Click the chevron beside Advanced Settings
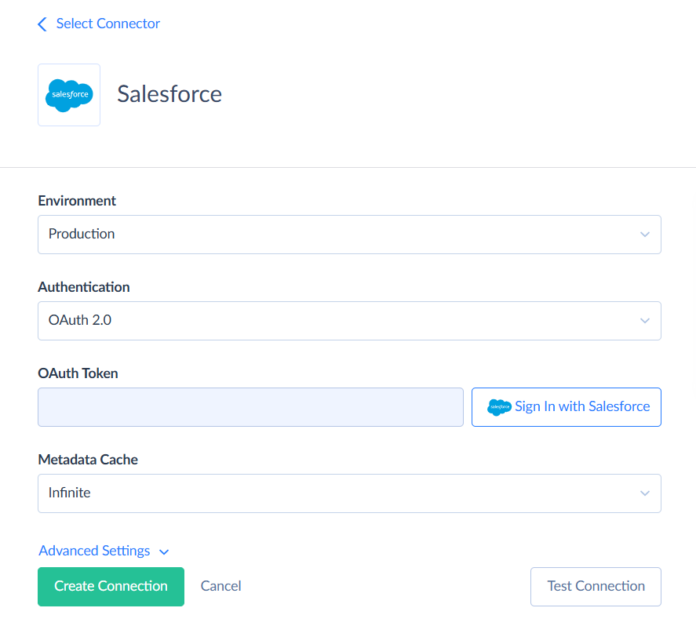 click(164, 552)
